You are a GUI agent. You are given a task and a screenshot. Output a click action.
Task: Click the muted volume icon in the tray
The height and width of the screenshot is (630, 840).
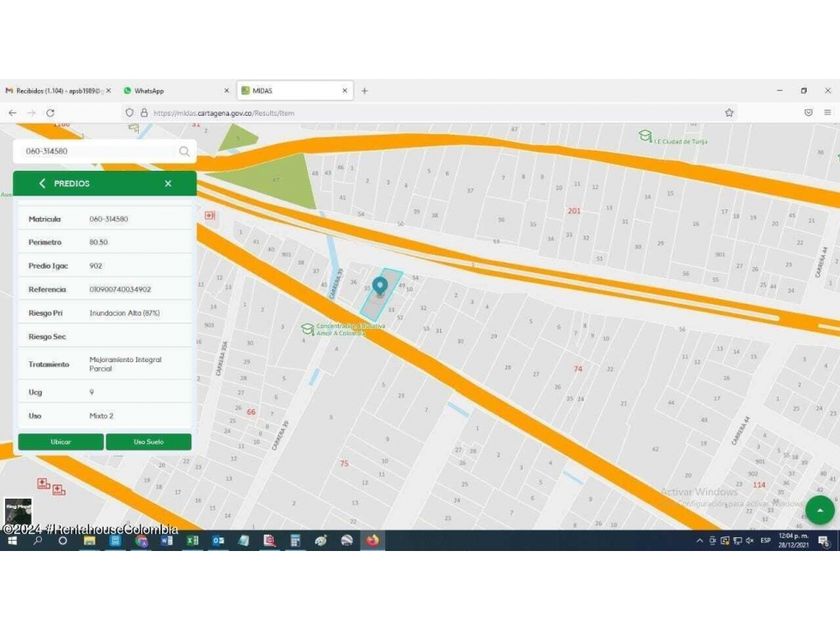tap(751, 541)
